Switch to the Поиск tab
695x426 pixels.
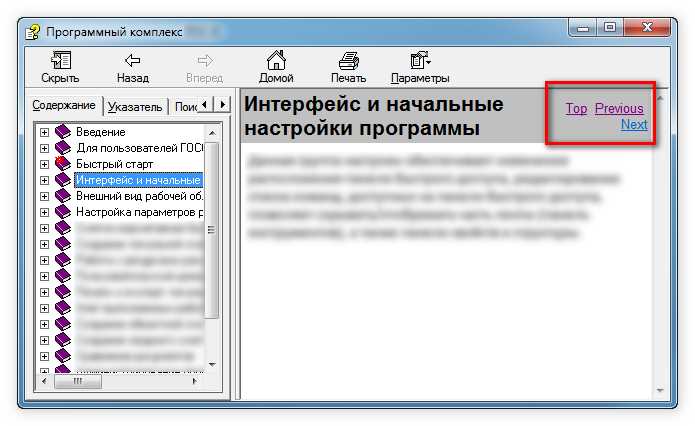185,107
